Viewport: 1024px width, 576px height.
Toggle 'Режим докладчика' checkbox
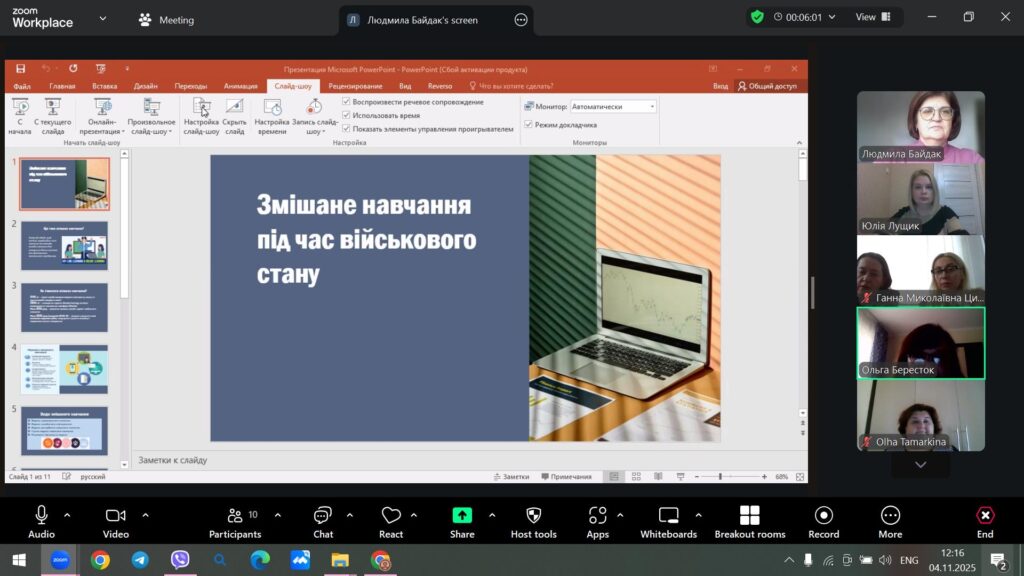point(528,125)
